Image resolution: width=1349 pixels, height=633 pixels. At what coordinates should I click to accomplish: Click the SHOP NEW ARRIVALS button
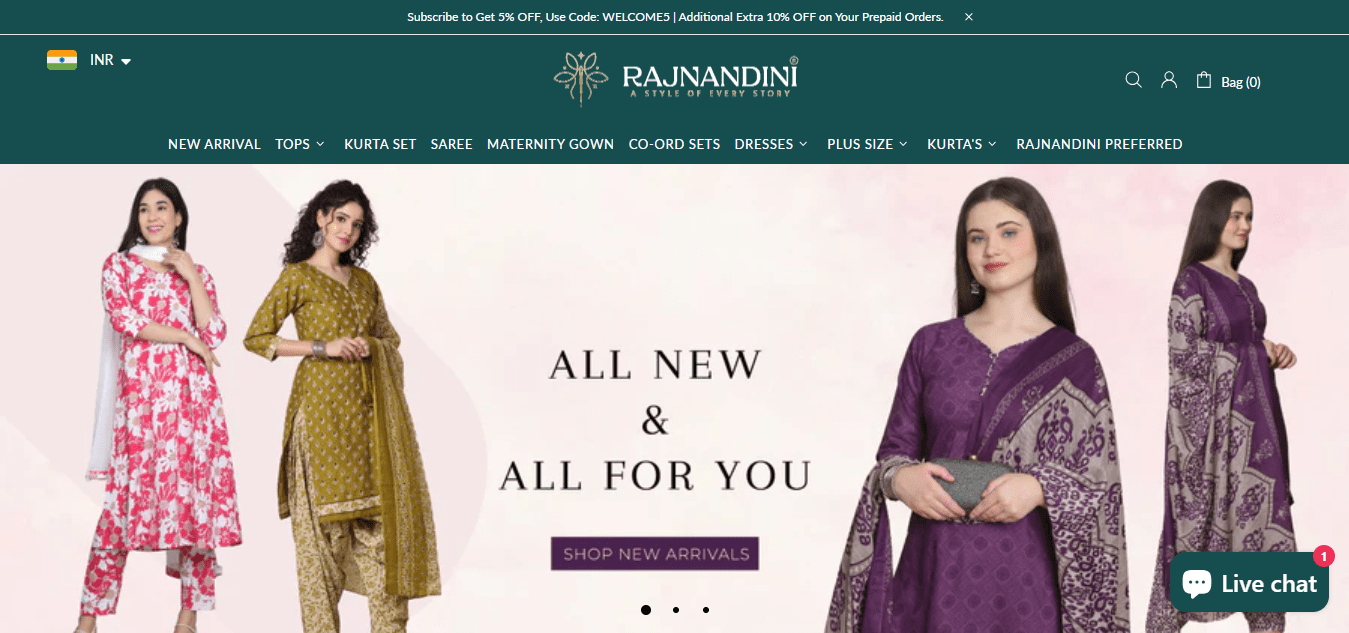pos(656,554)
